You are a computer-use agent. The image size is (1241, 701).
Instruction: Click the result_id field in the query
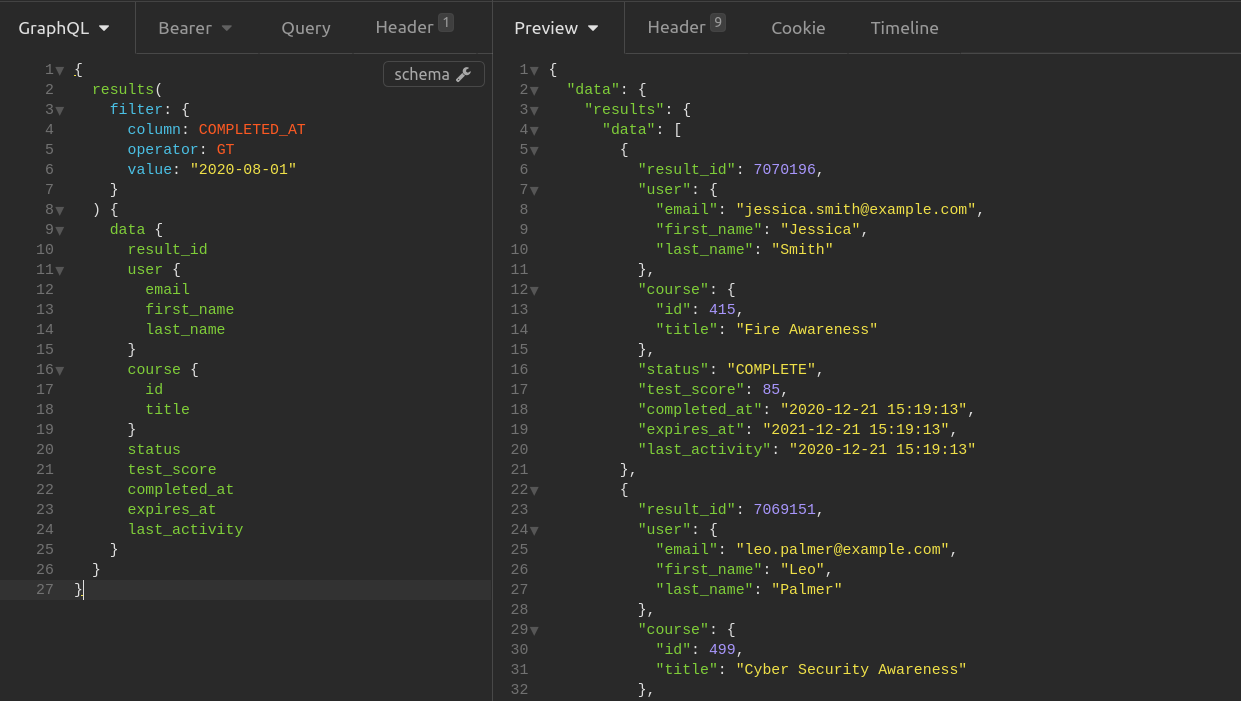168,249
